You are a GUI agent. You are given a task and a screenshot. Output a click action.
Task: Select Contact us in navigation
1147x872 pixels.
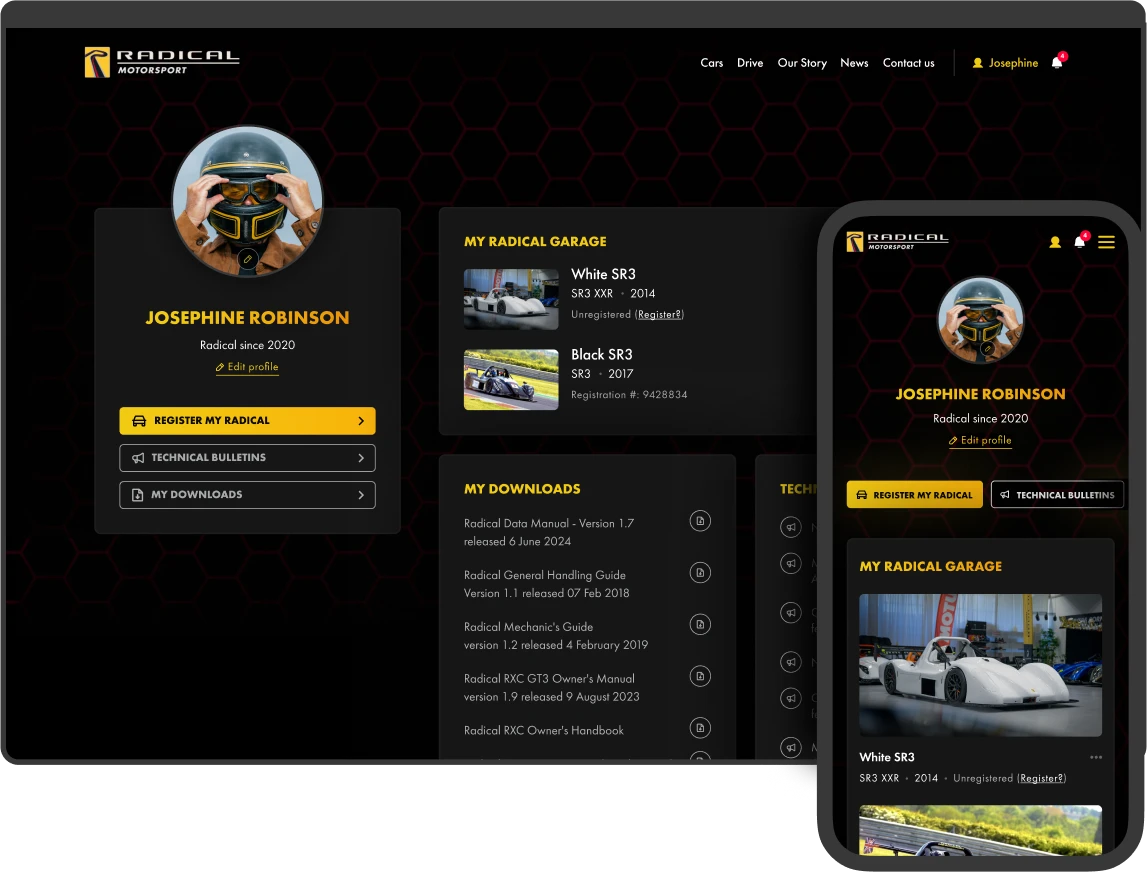click(908, 63)
